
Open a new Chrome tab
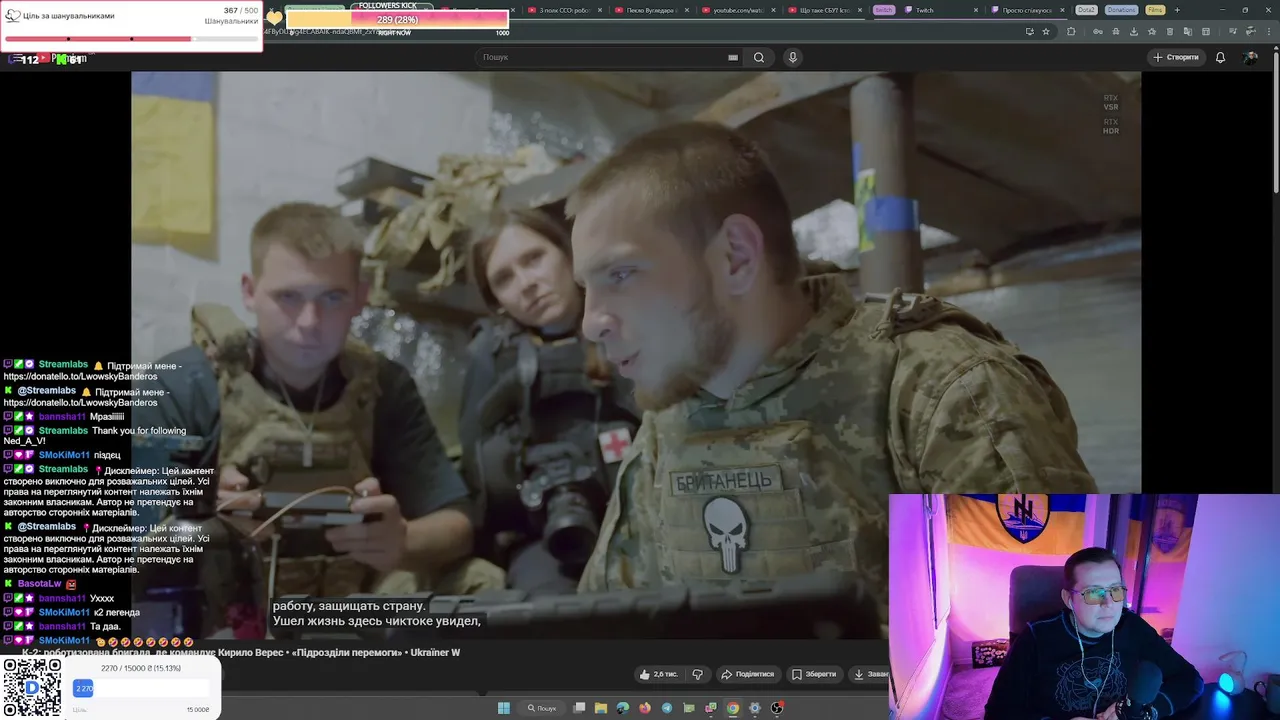(x=1177, y=10)
